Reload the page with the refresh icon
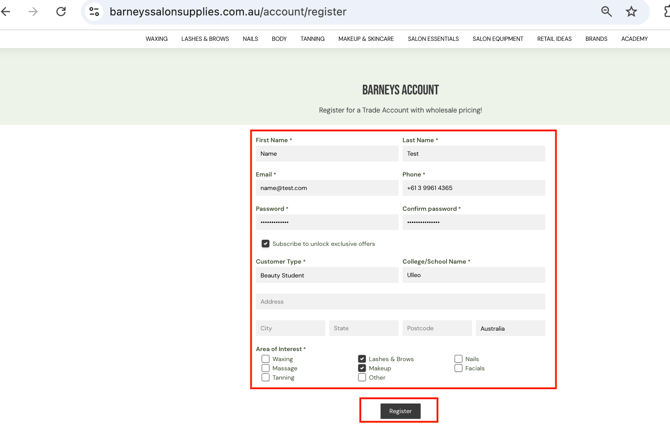Screen dimensions: 670x427 (61, 12)
